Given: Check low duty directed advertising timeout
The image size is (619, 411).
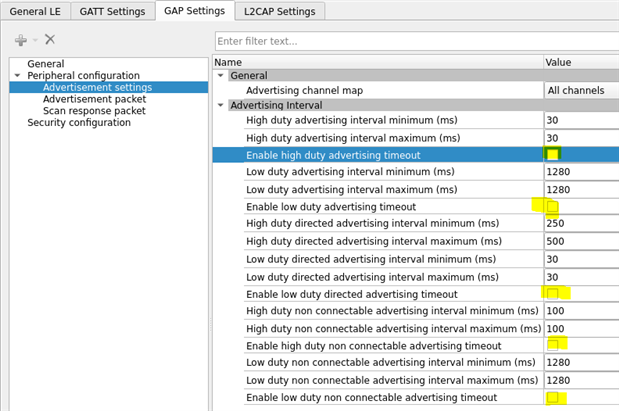Looking at the screenshot, I should (x=552, y=293).
